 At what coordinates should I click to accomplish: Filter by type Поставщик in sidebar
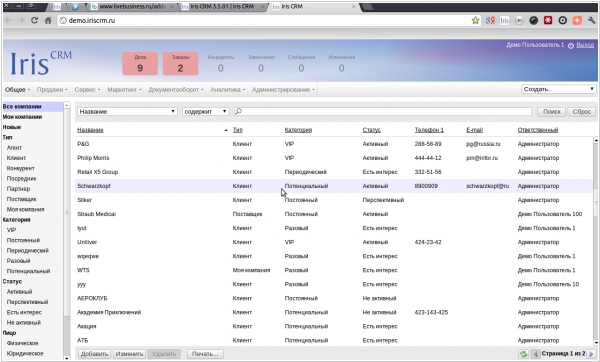[21, 199]
